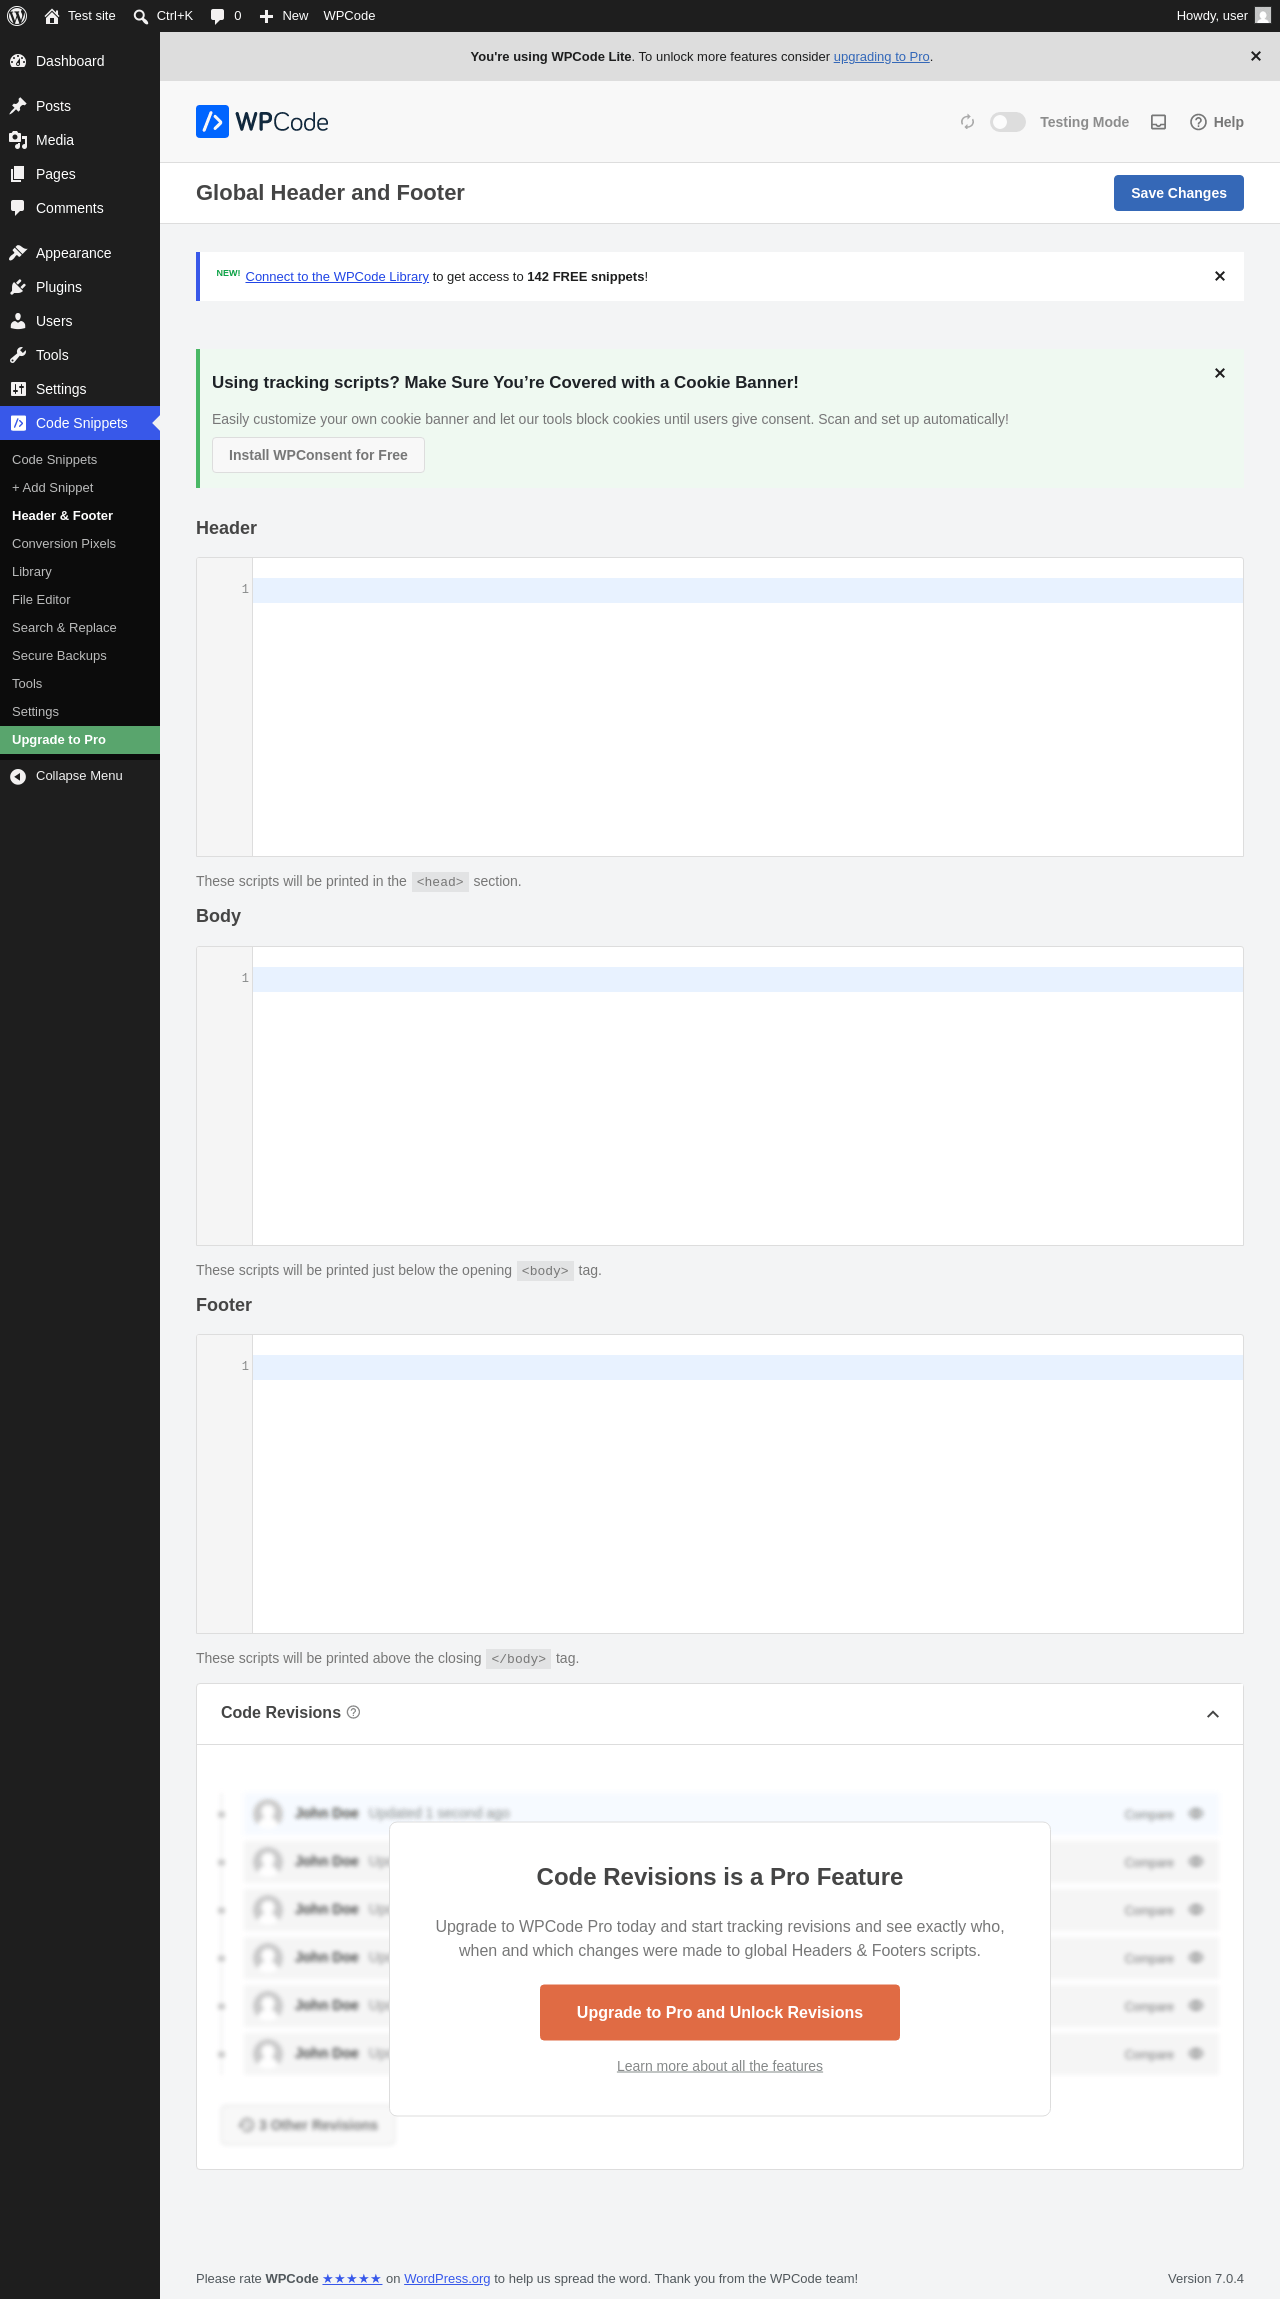Open the Media menu

tap(80, 140)
